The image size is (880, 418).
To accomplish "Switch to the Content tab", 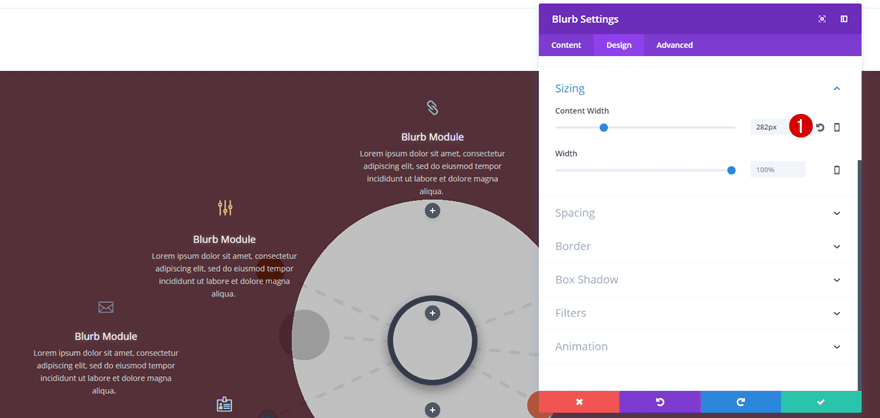I will [x=566, y=45].
